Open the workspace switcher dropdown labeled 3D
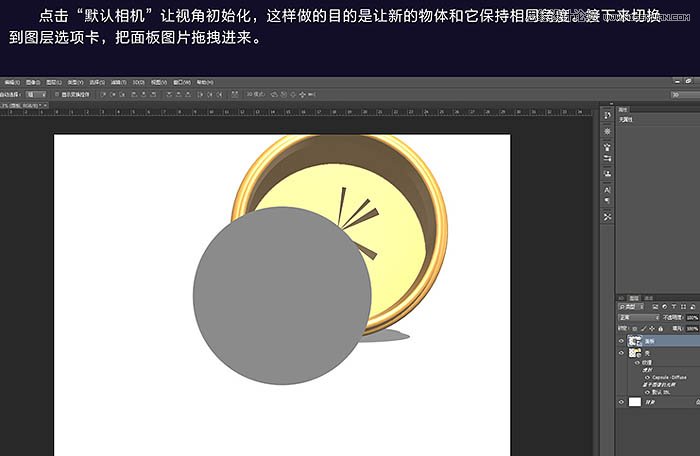Viewport: 700px width, 456px height. [685, 94]
